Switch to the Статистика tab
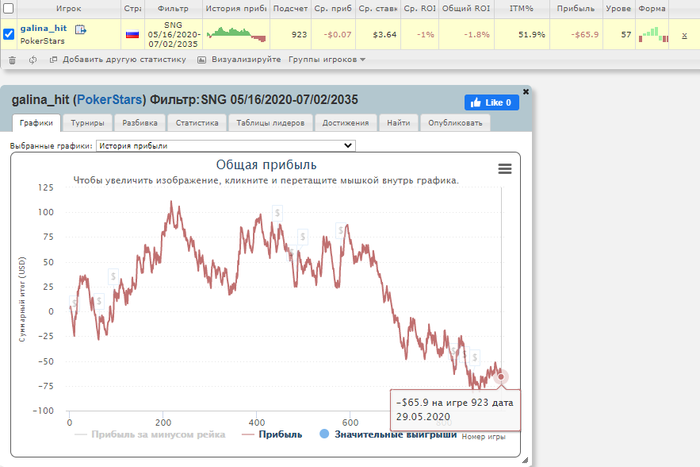 [x=197, y=123]
